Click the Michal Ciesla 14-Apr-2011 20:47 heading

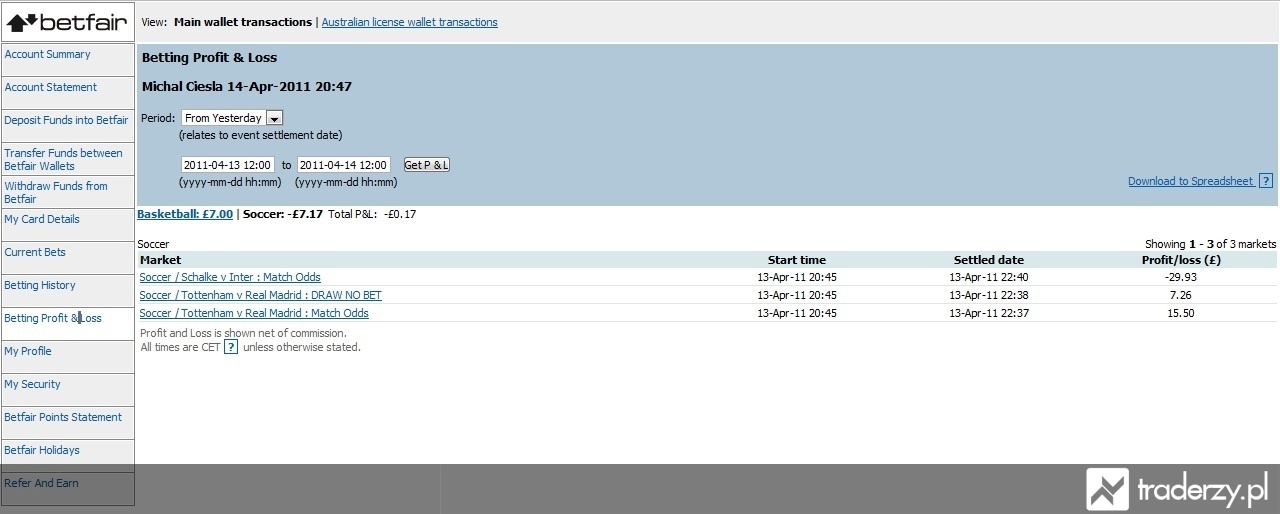[247, 87]
